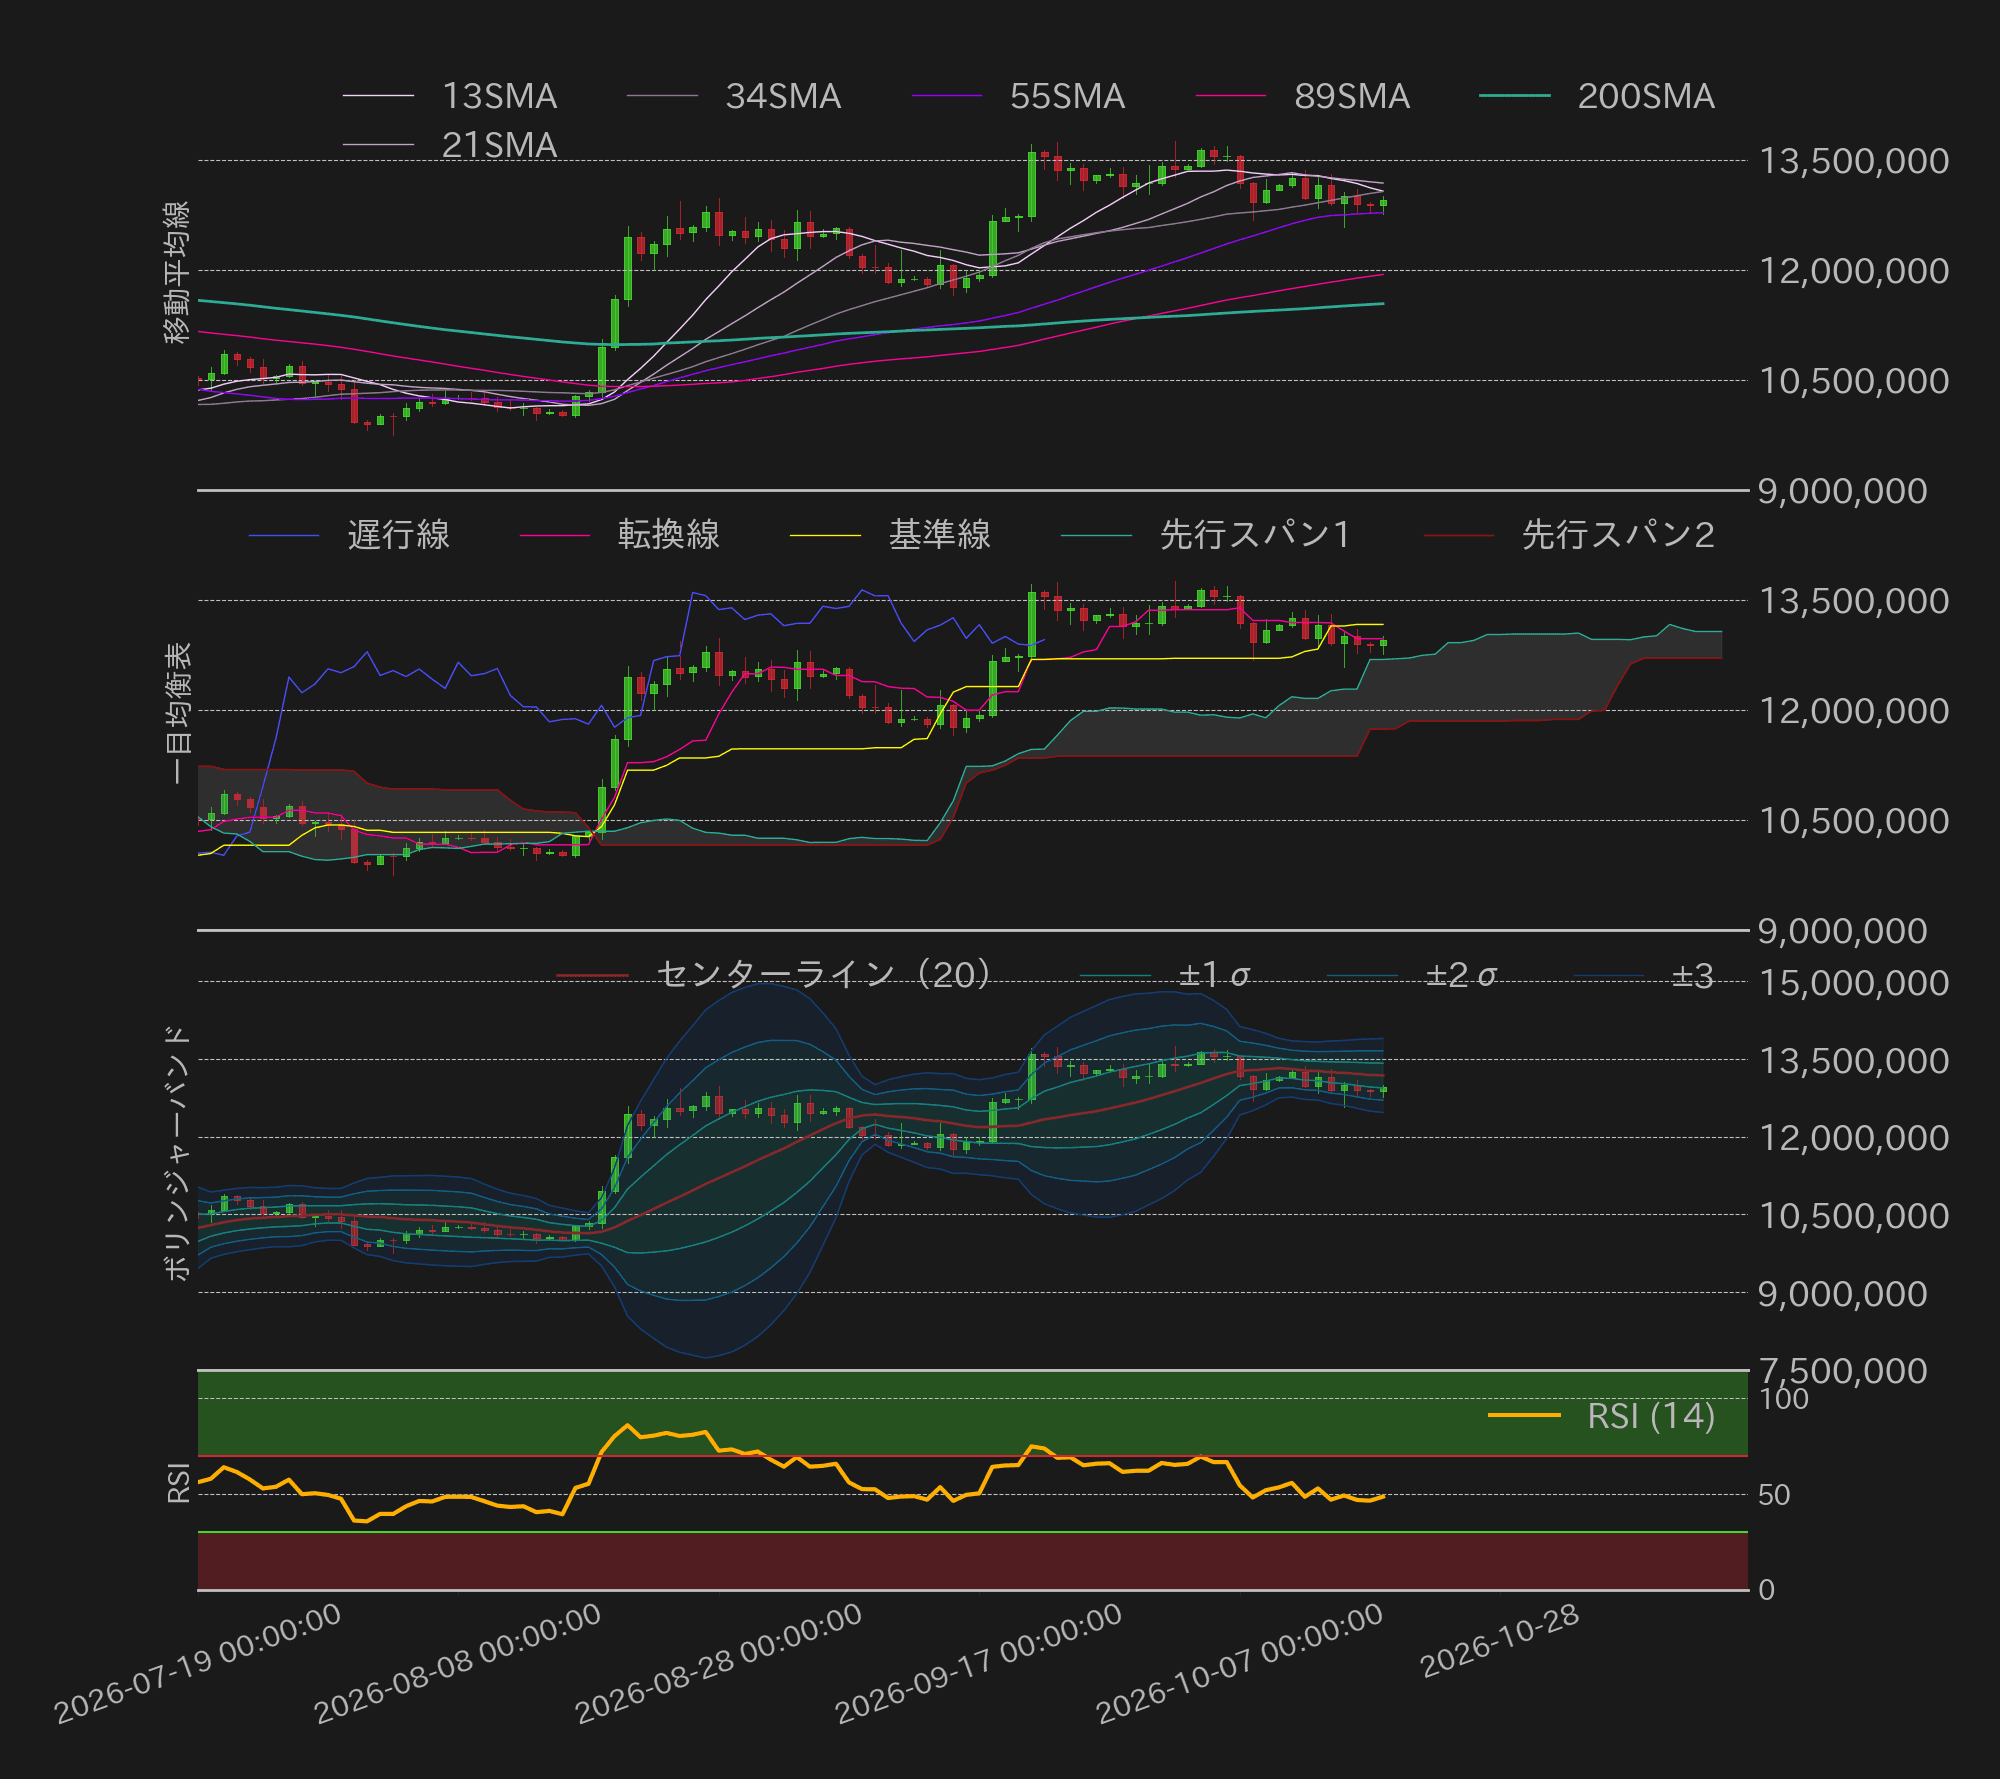Click the RSI axis value 50

[1775, 1495]
